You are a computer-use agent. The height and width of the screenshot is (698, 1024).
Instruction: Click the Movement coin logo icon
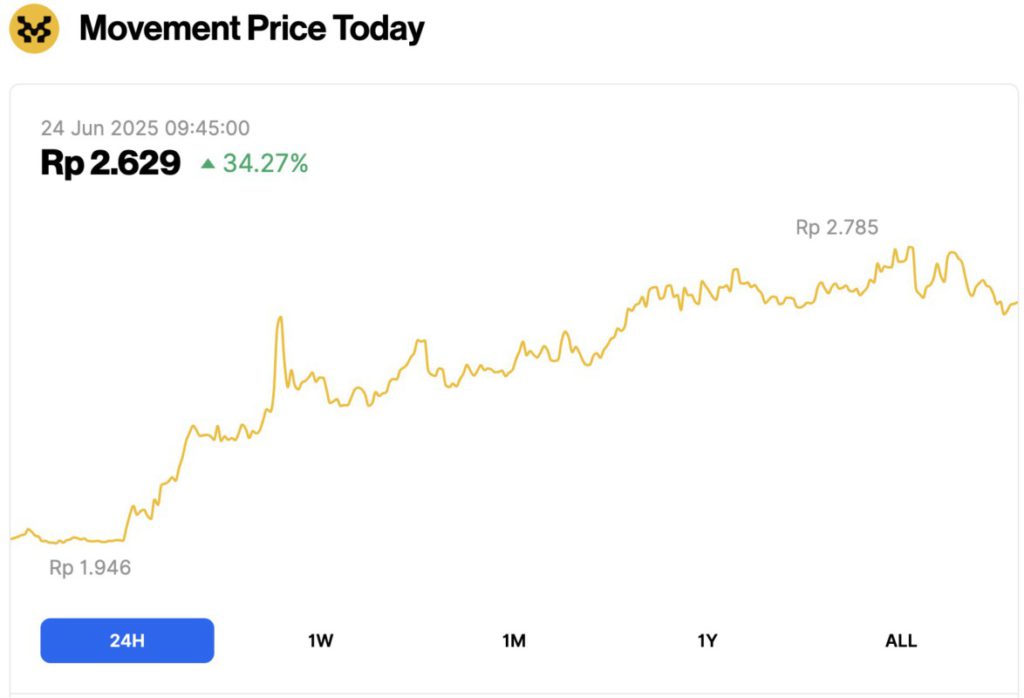[x=34, y=29]
